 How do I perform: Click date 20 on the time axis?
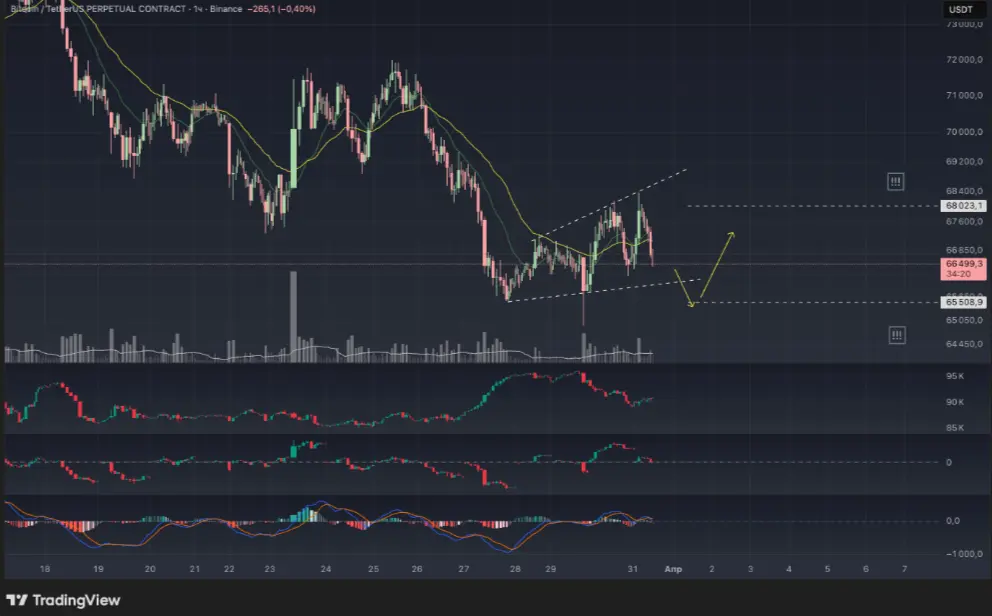pos(150,569)
